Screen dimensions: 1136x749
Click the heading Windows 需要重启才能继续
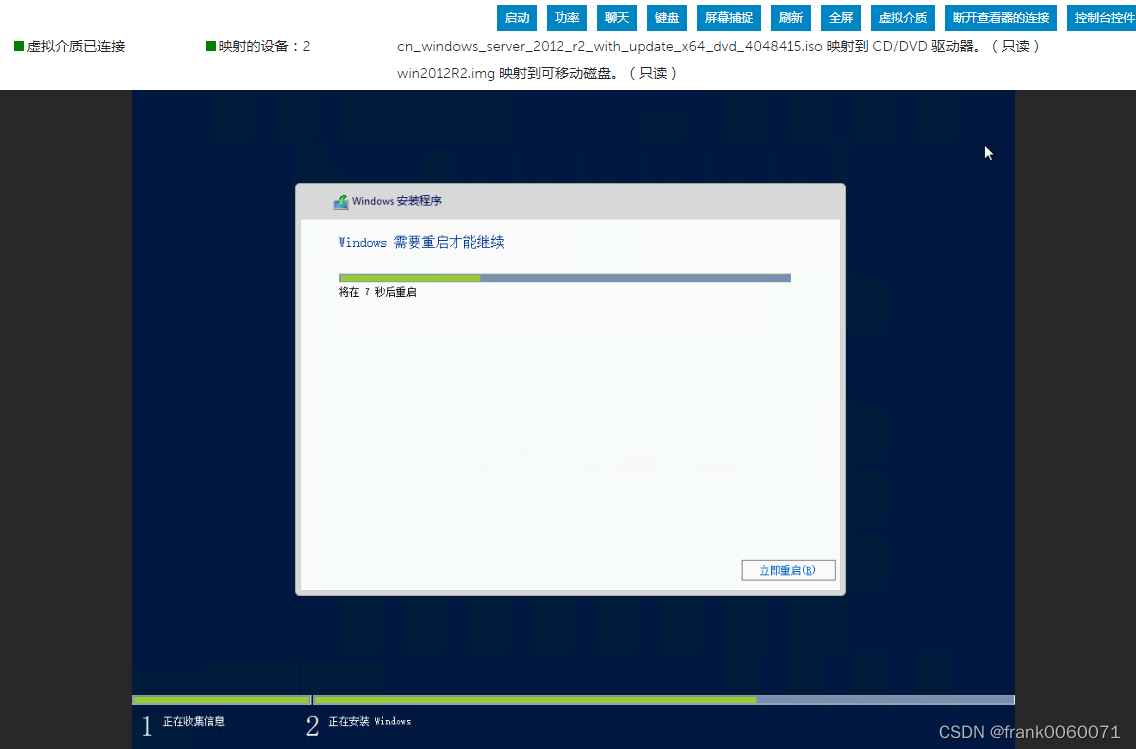[421, 243]
